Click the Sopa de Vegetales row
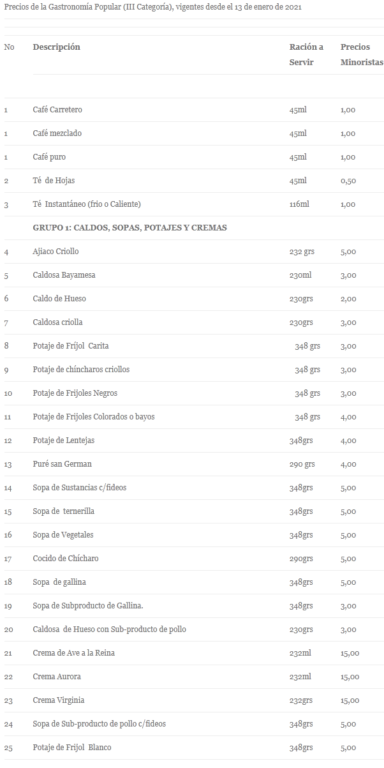Viewport: 384px width, 768px height. 192,535
